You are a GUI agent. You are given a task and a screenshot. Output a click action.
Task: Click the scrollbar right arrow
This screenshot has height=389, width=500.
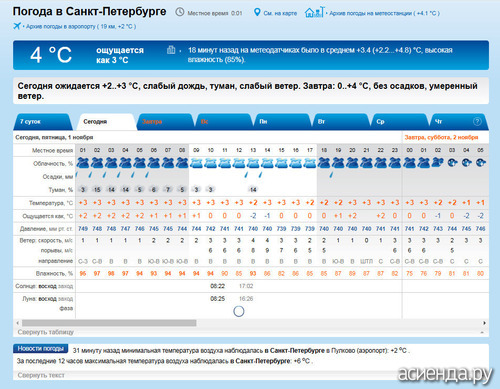[484, 323]
